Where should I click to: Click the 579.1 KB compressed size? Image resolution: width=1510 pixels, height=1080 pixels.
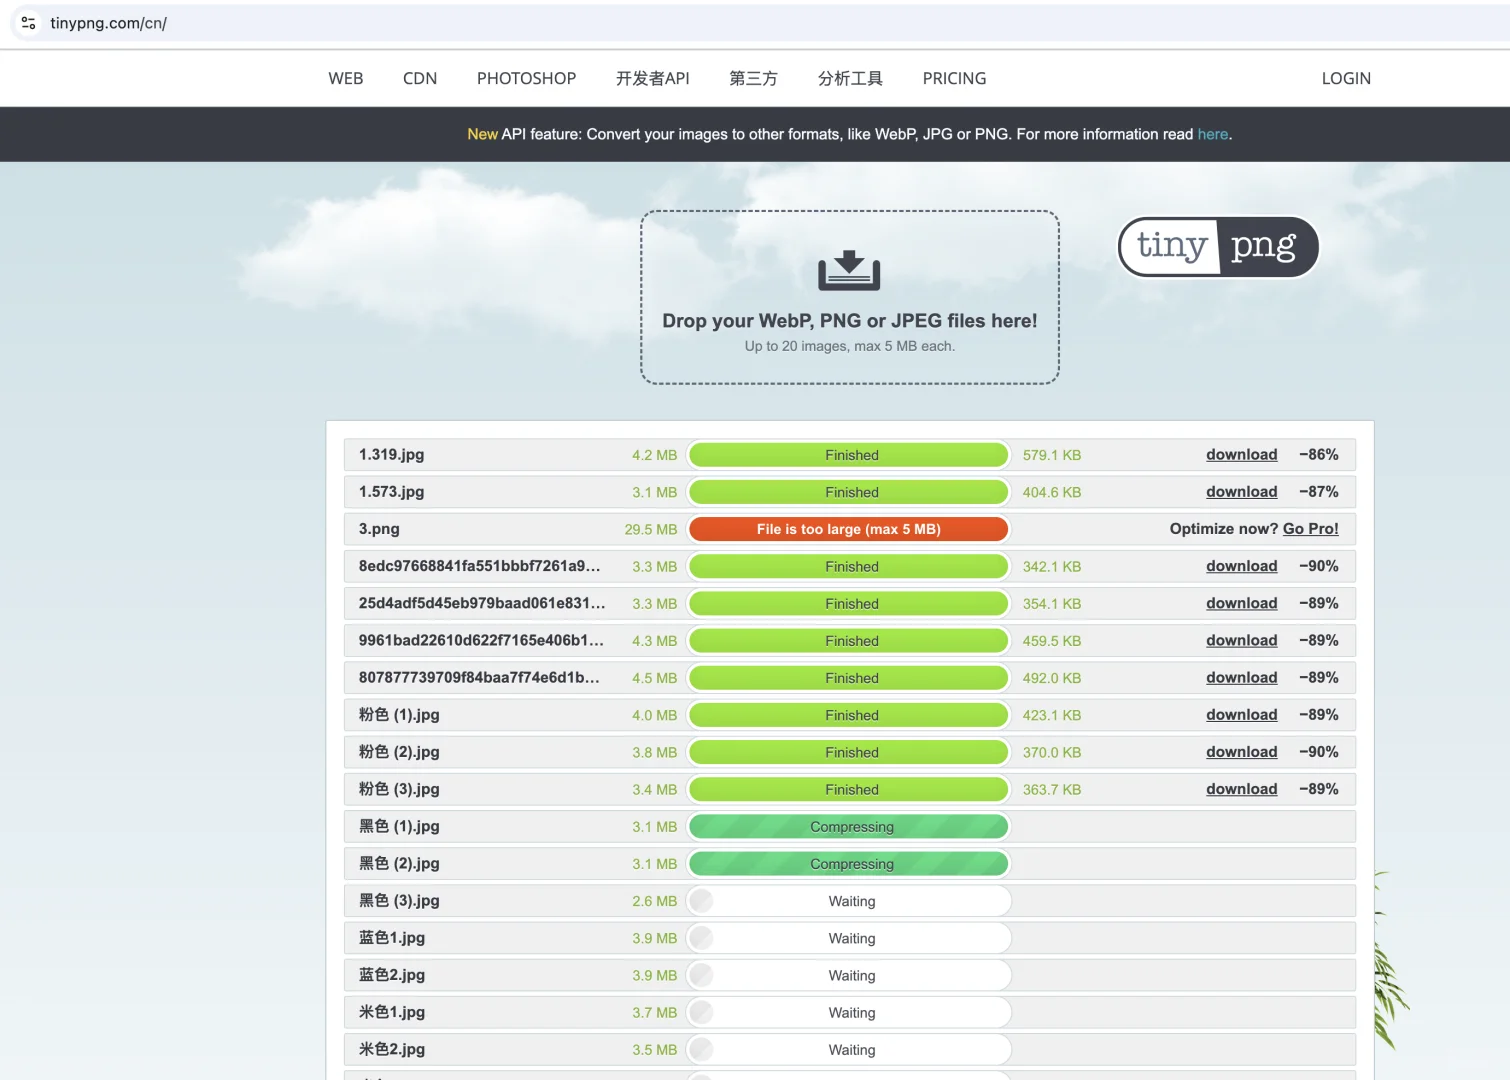(1052, 455)
